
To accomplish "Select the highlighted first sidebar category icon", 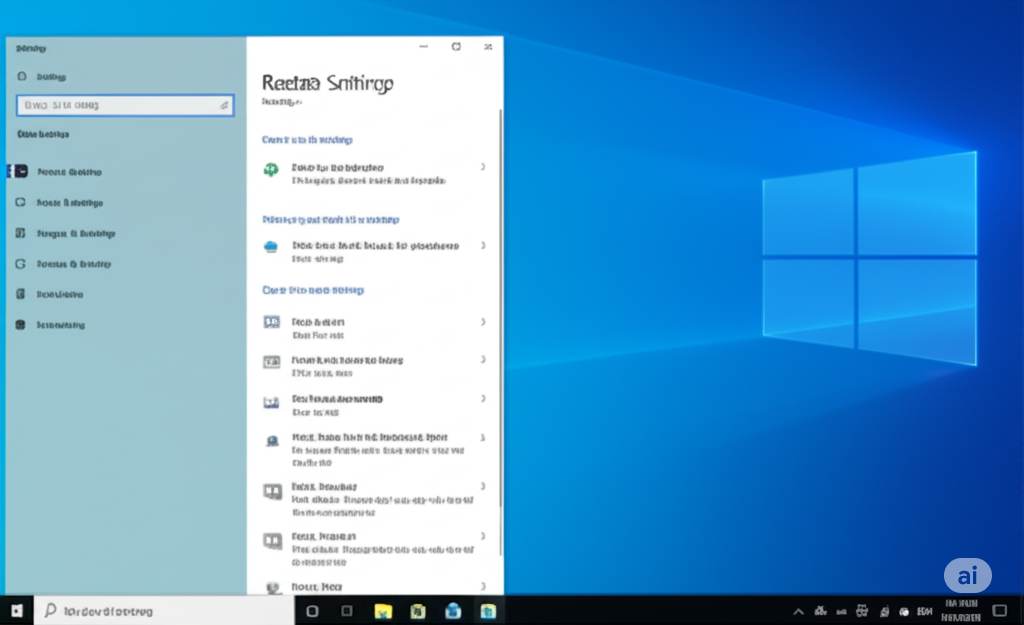I will (x=21, y=171).
